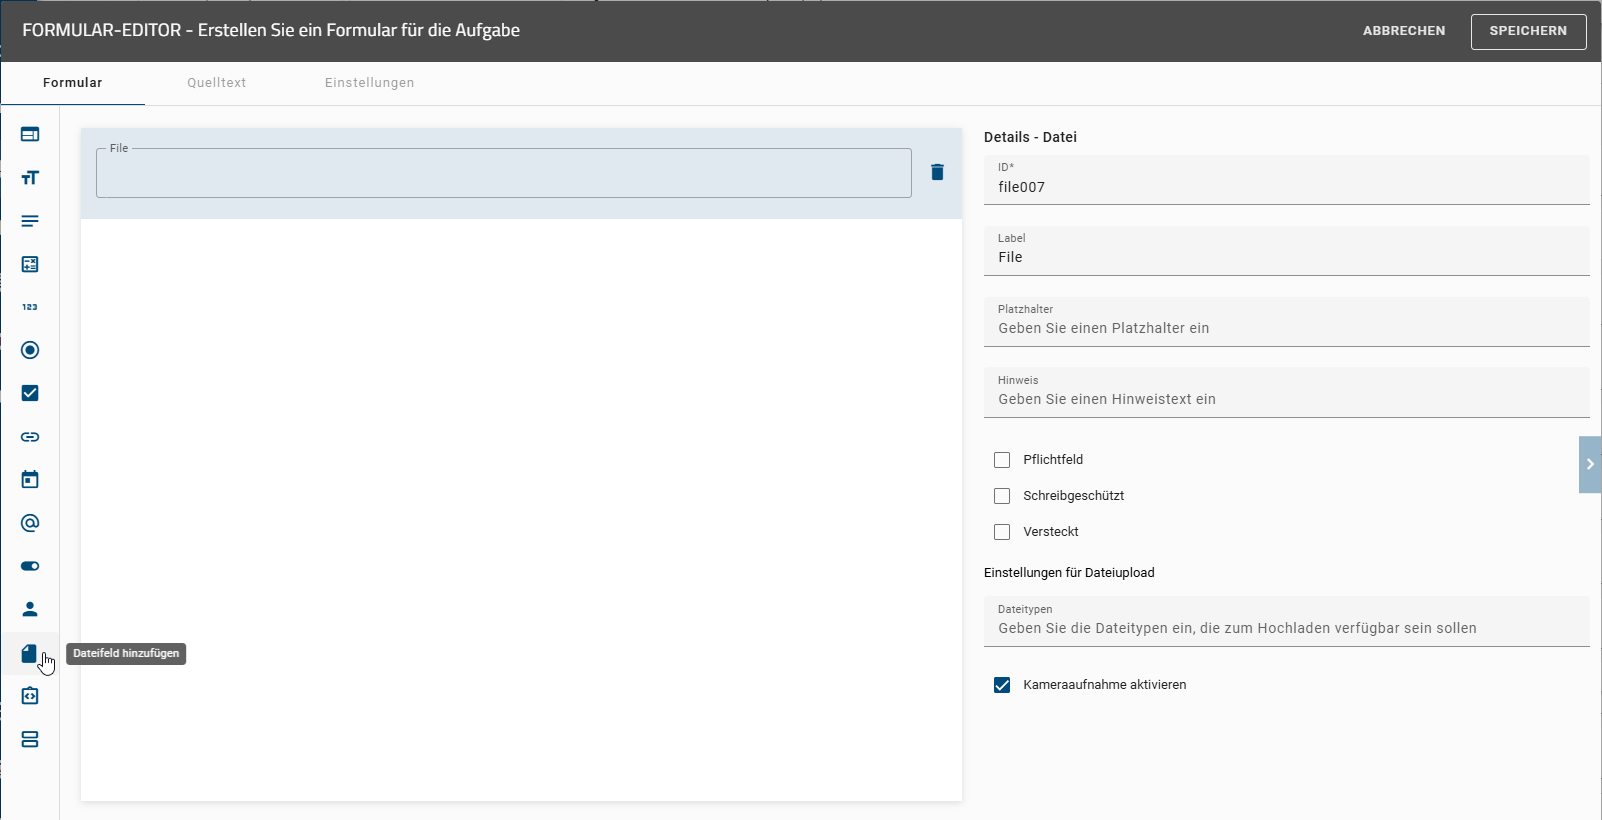Add a user field using person icon
This screenshot has width=1602, height=820.
[30, 609]
